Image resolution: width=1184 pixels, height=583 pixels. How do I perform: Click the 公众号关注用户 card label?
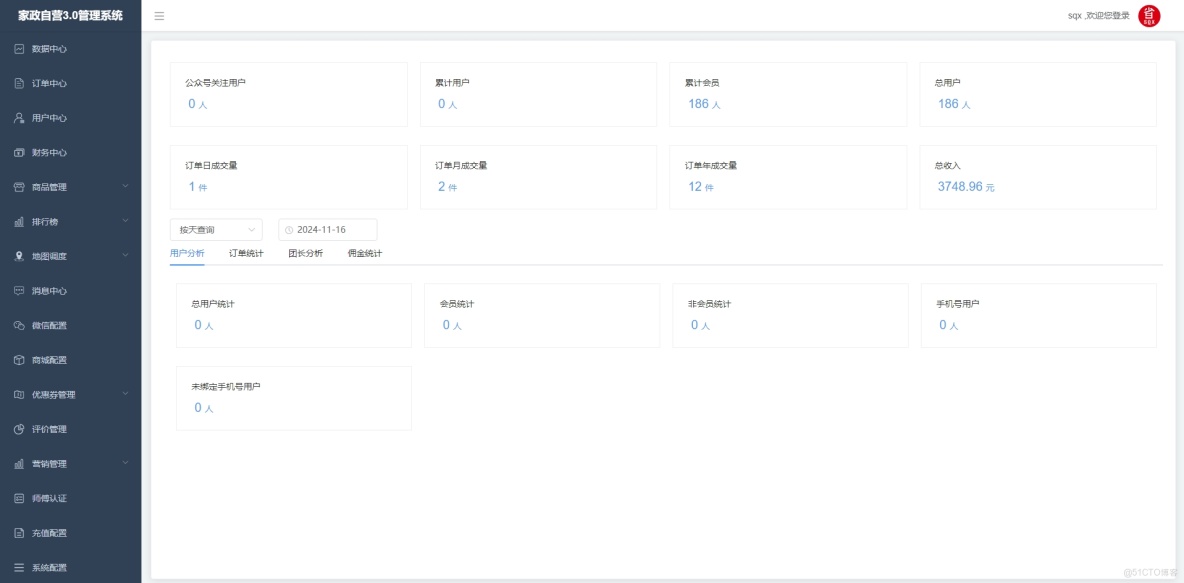pyautogui.click(x=215, y=83)
